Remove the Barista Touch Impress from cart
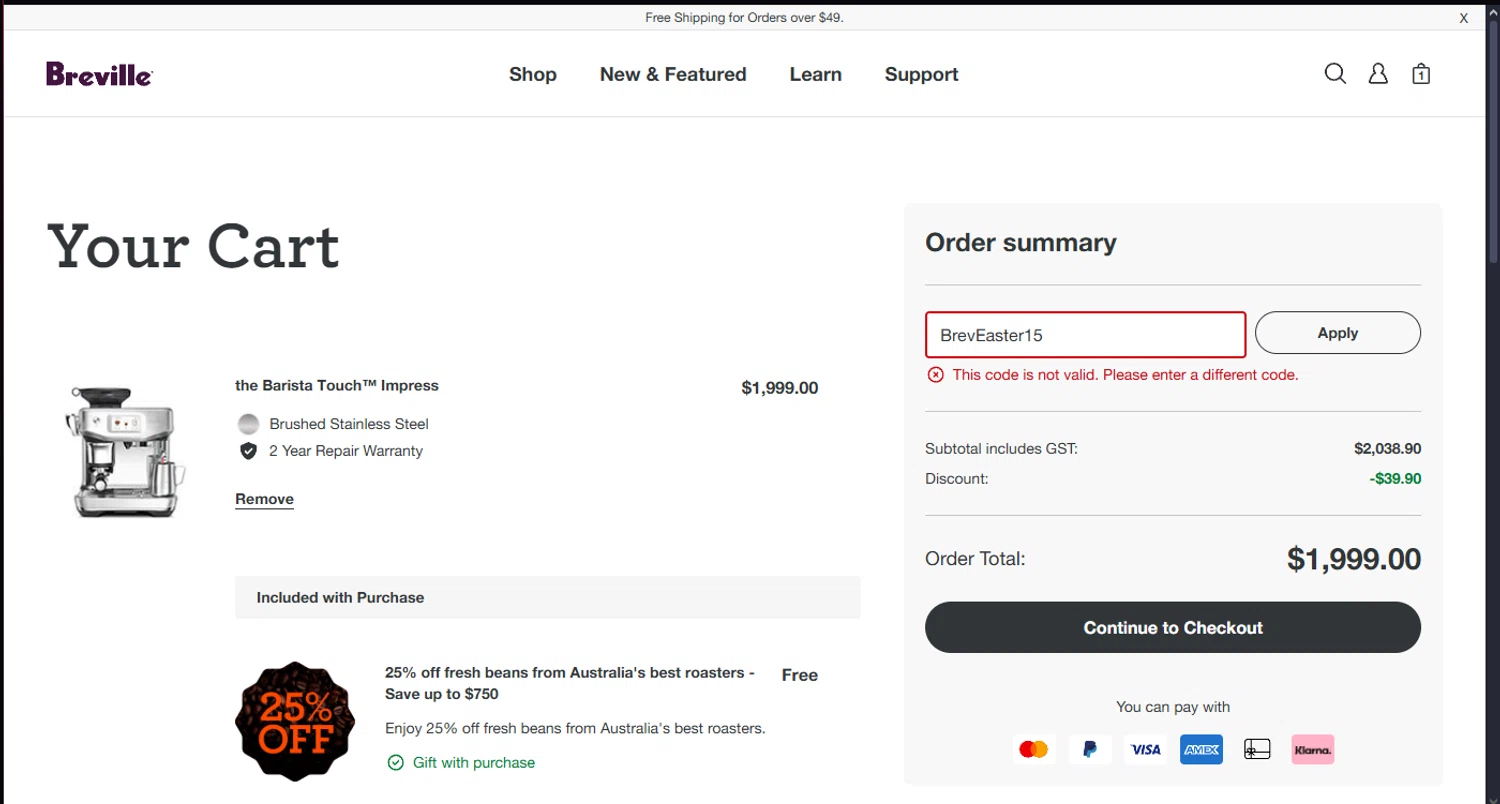 click(x=265, y=499)
